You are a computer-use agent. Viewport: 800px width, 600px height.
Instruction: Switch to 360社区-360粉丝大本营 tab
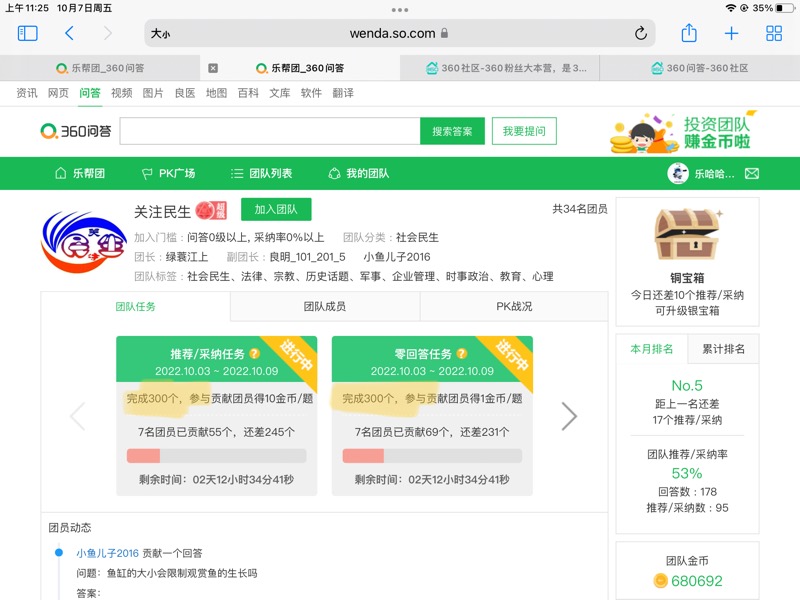pos(499,68)
